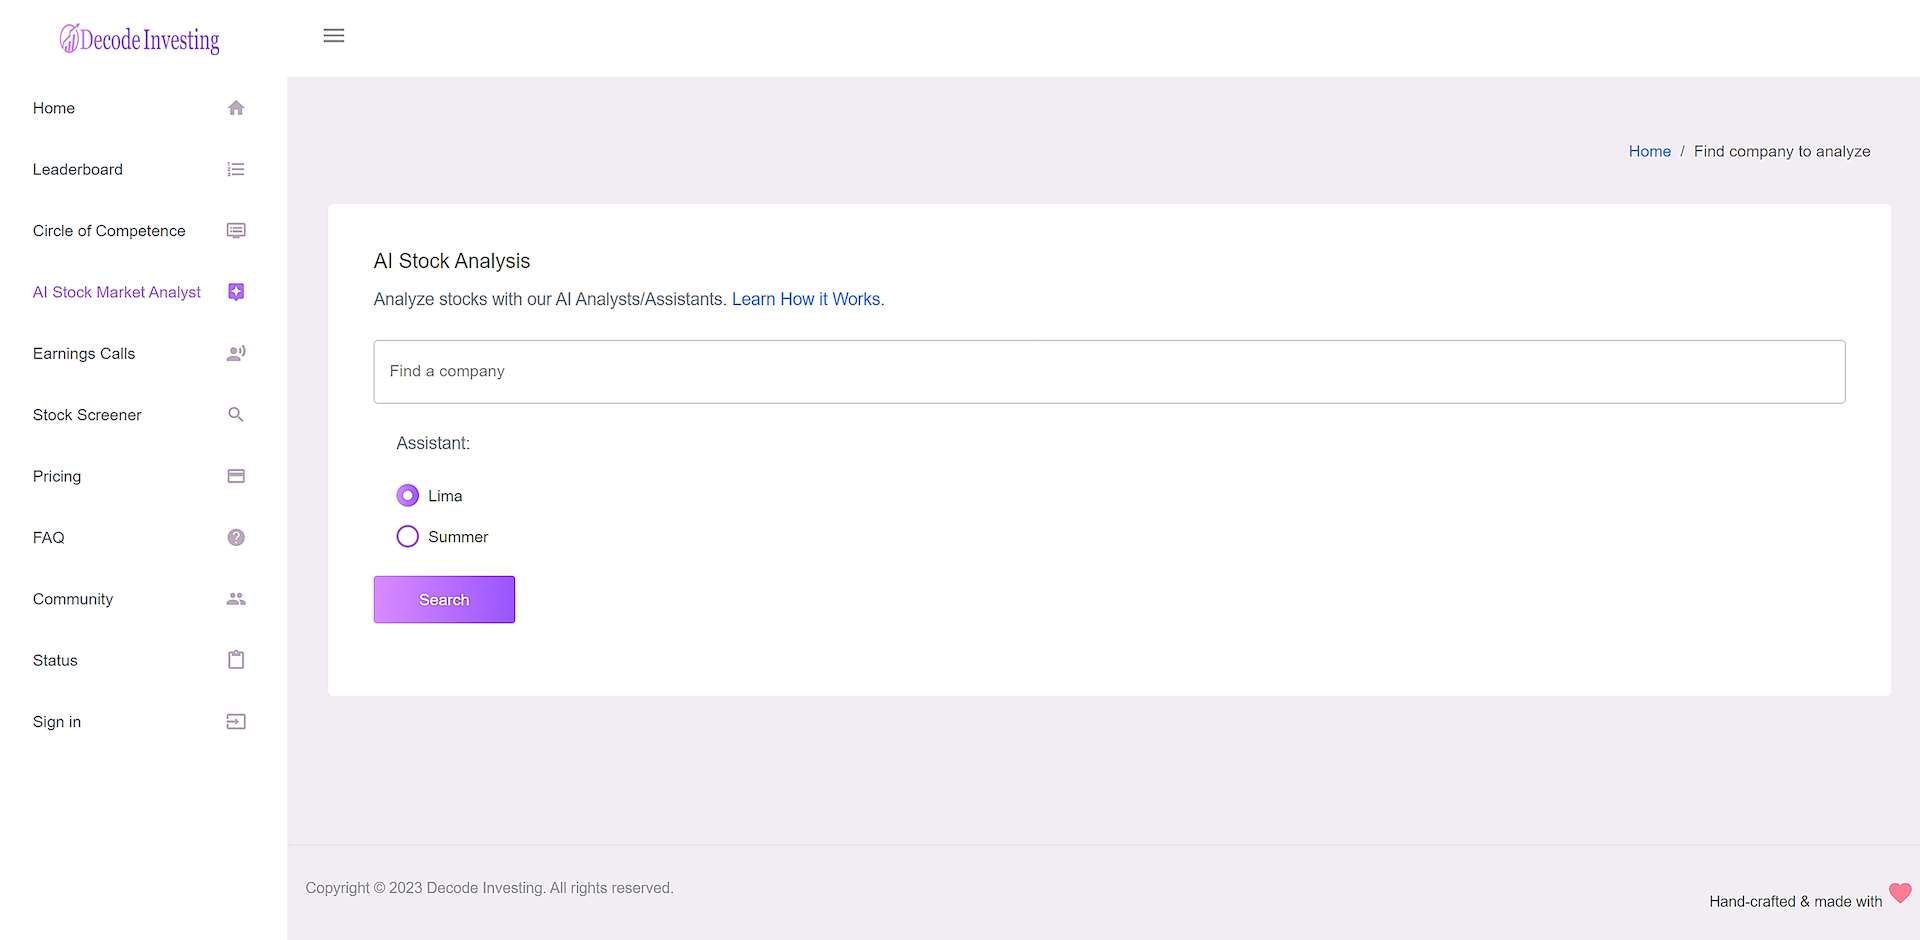
Task: Select the Lima assistant radio button
Action: point(408,496)
